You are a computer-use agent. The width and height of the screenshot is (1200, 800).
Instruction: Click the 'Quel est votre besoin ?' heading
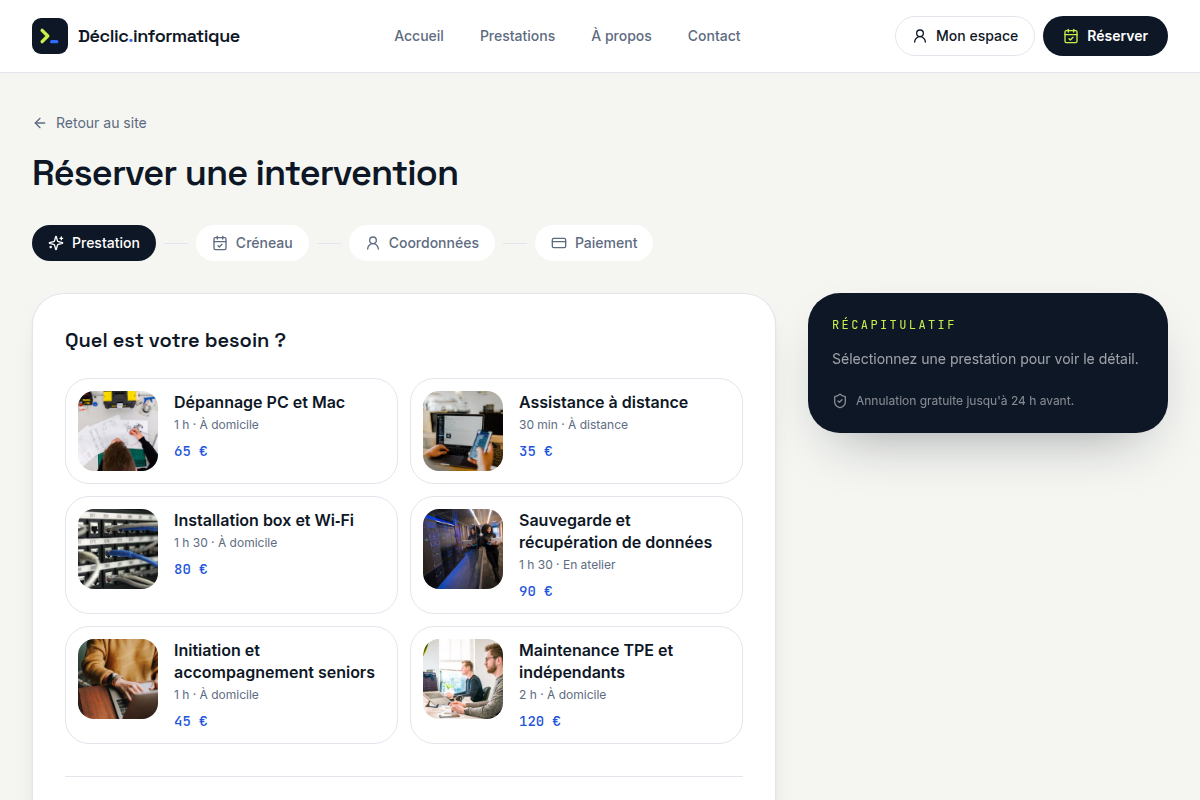[175, 341]
